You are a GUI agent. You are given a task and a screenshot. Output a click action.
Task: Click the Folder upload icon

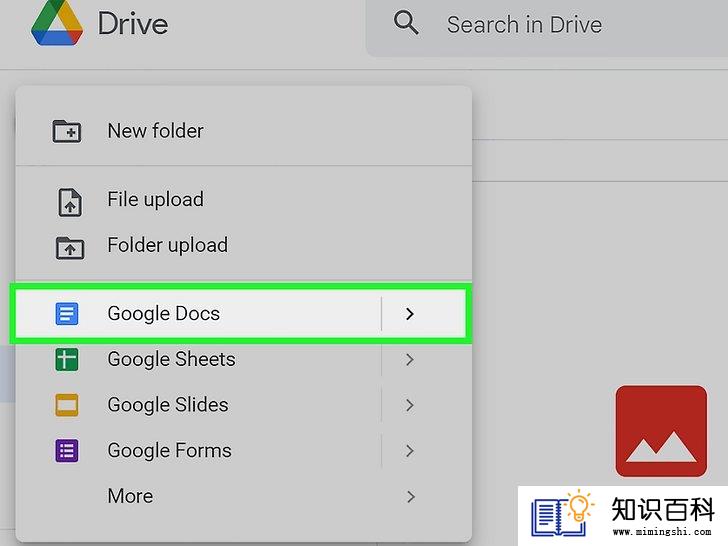[70, 248]
